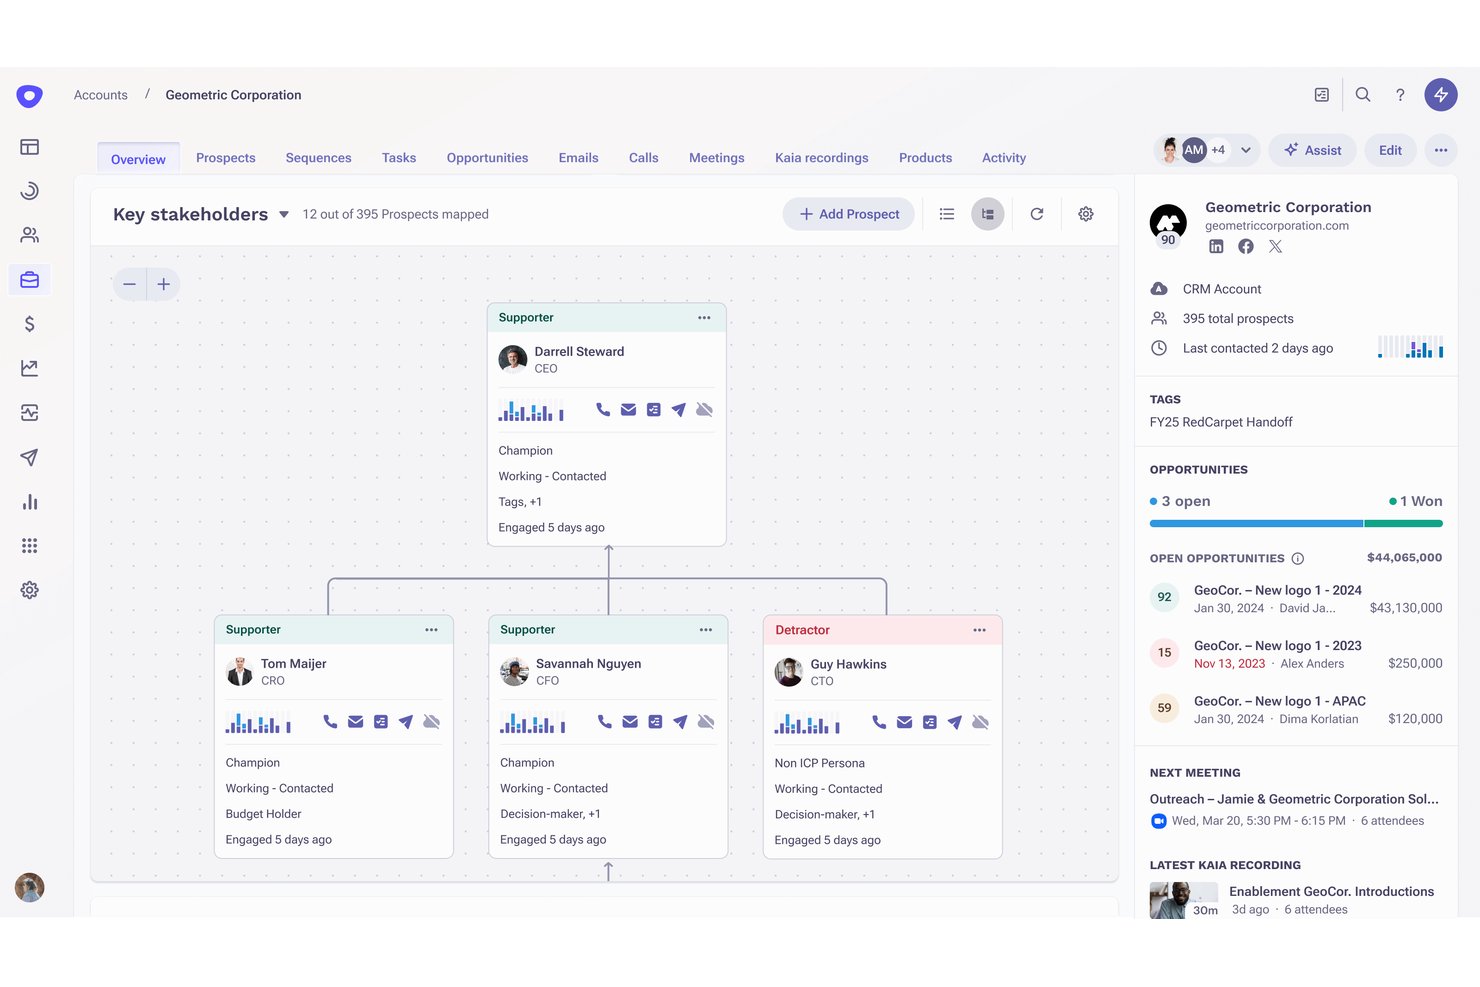This screenshot has width=1480, height=987.
Task: Open the Meetings tab
Action: click(717, 158)
